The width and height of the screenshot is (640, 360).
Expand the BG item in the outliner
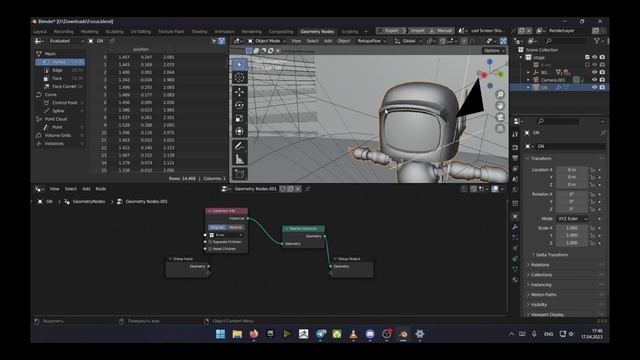pyautogui.click(x=529, y=72)
